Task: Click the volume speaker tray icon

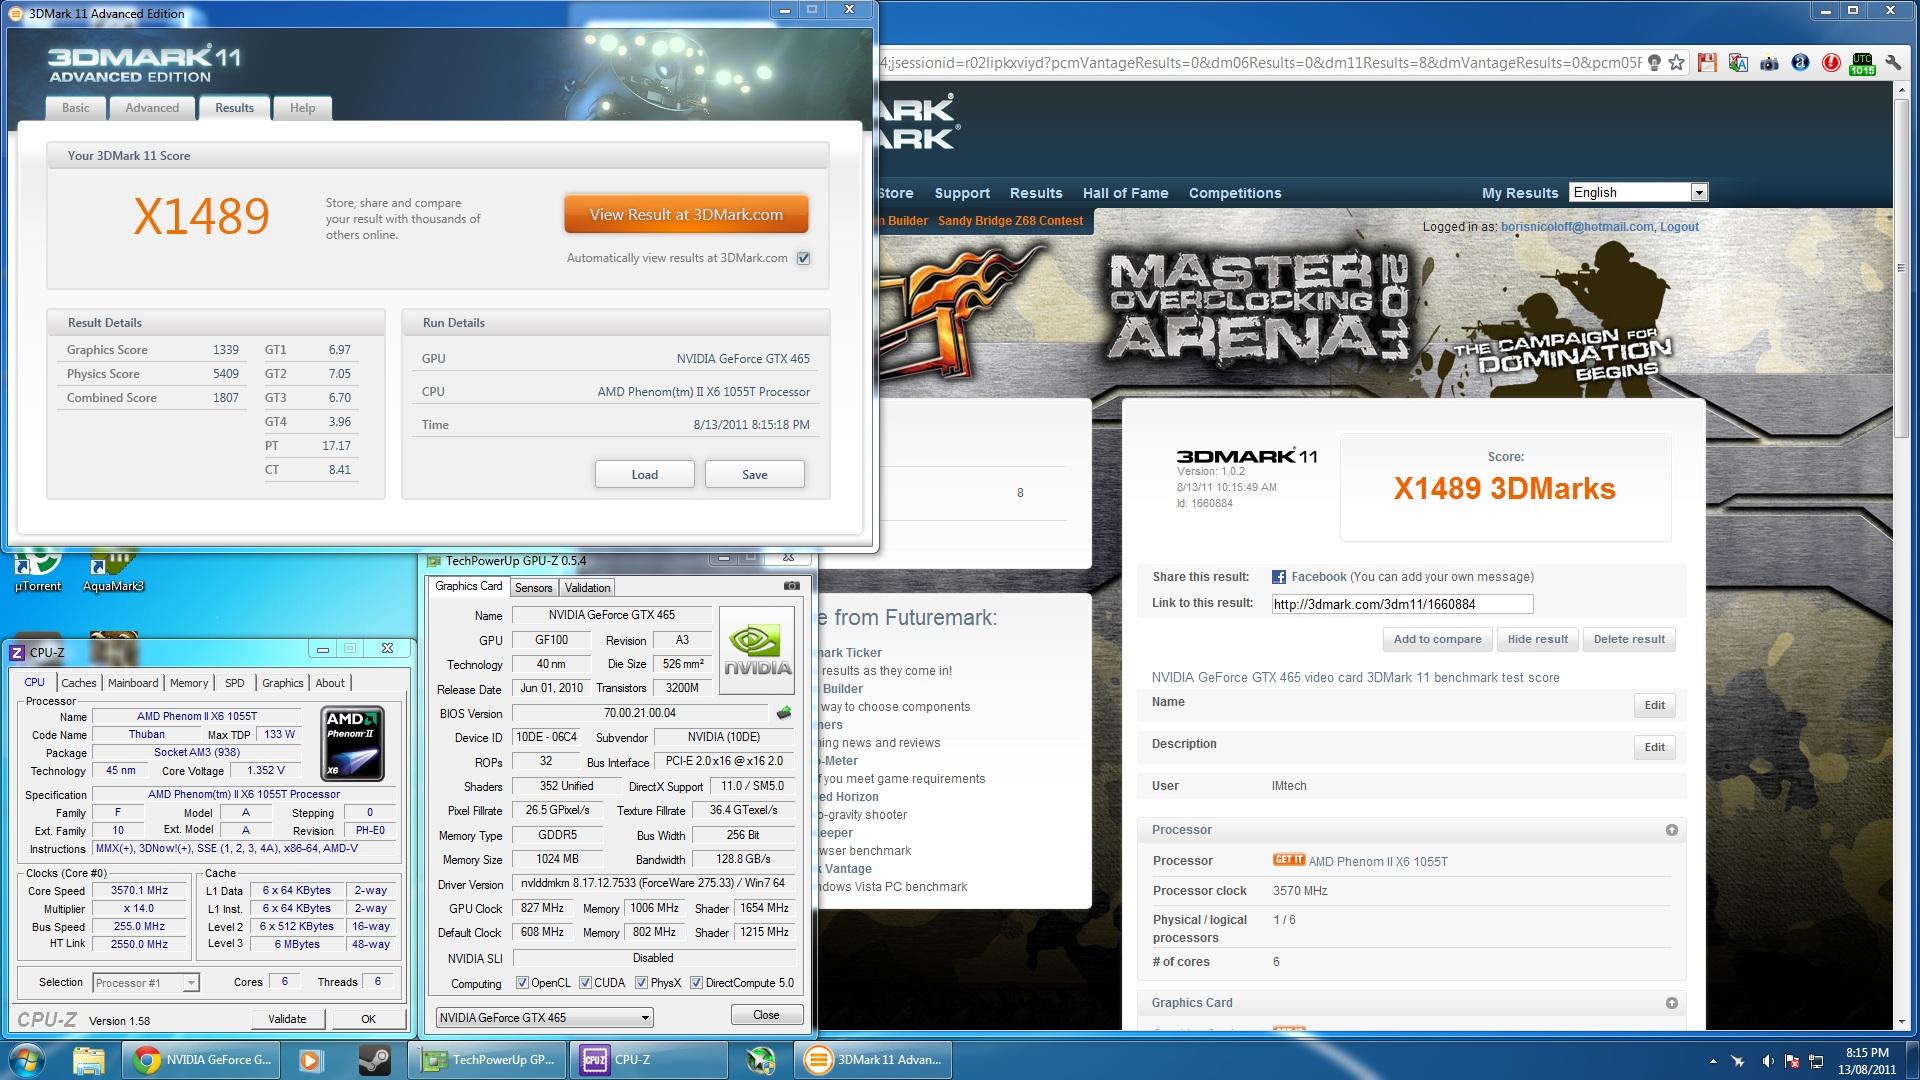Action: click(x=1768, y=1061)
